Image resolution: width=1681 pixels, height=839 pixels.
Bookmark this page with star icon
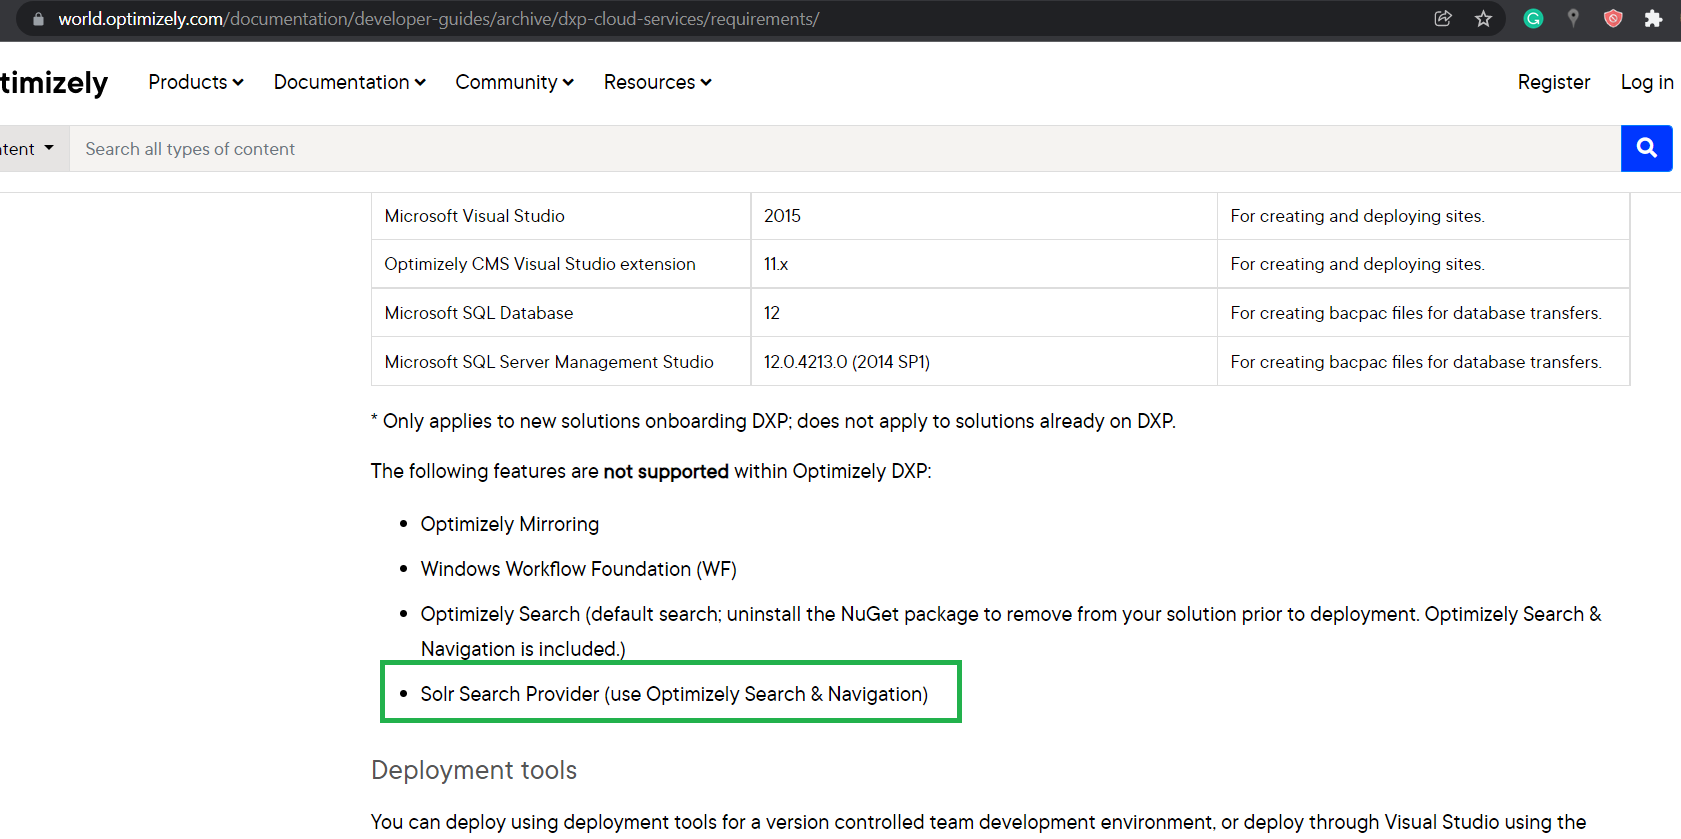click(x=1483, y=18)
